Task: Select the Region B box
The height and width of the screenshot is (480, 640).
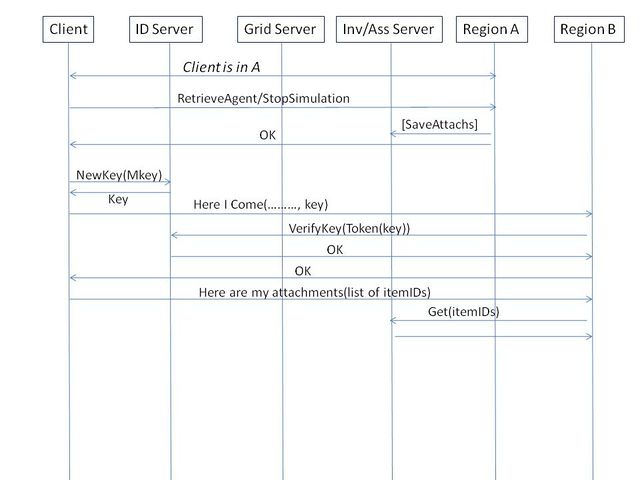Action: (x=589, y=29)
